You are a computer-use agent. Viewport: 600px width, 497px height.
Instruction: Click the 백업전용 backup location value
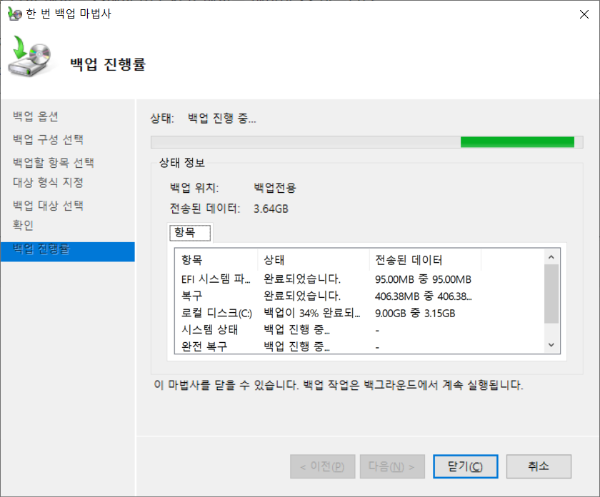pyautogui.click(x=275, y=187)
